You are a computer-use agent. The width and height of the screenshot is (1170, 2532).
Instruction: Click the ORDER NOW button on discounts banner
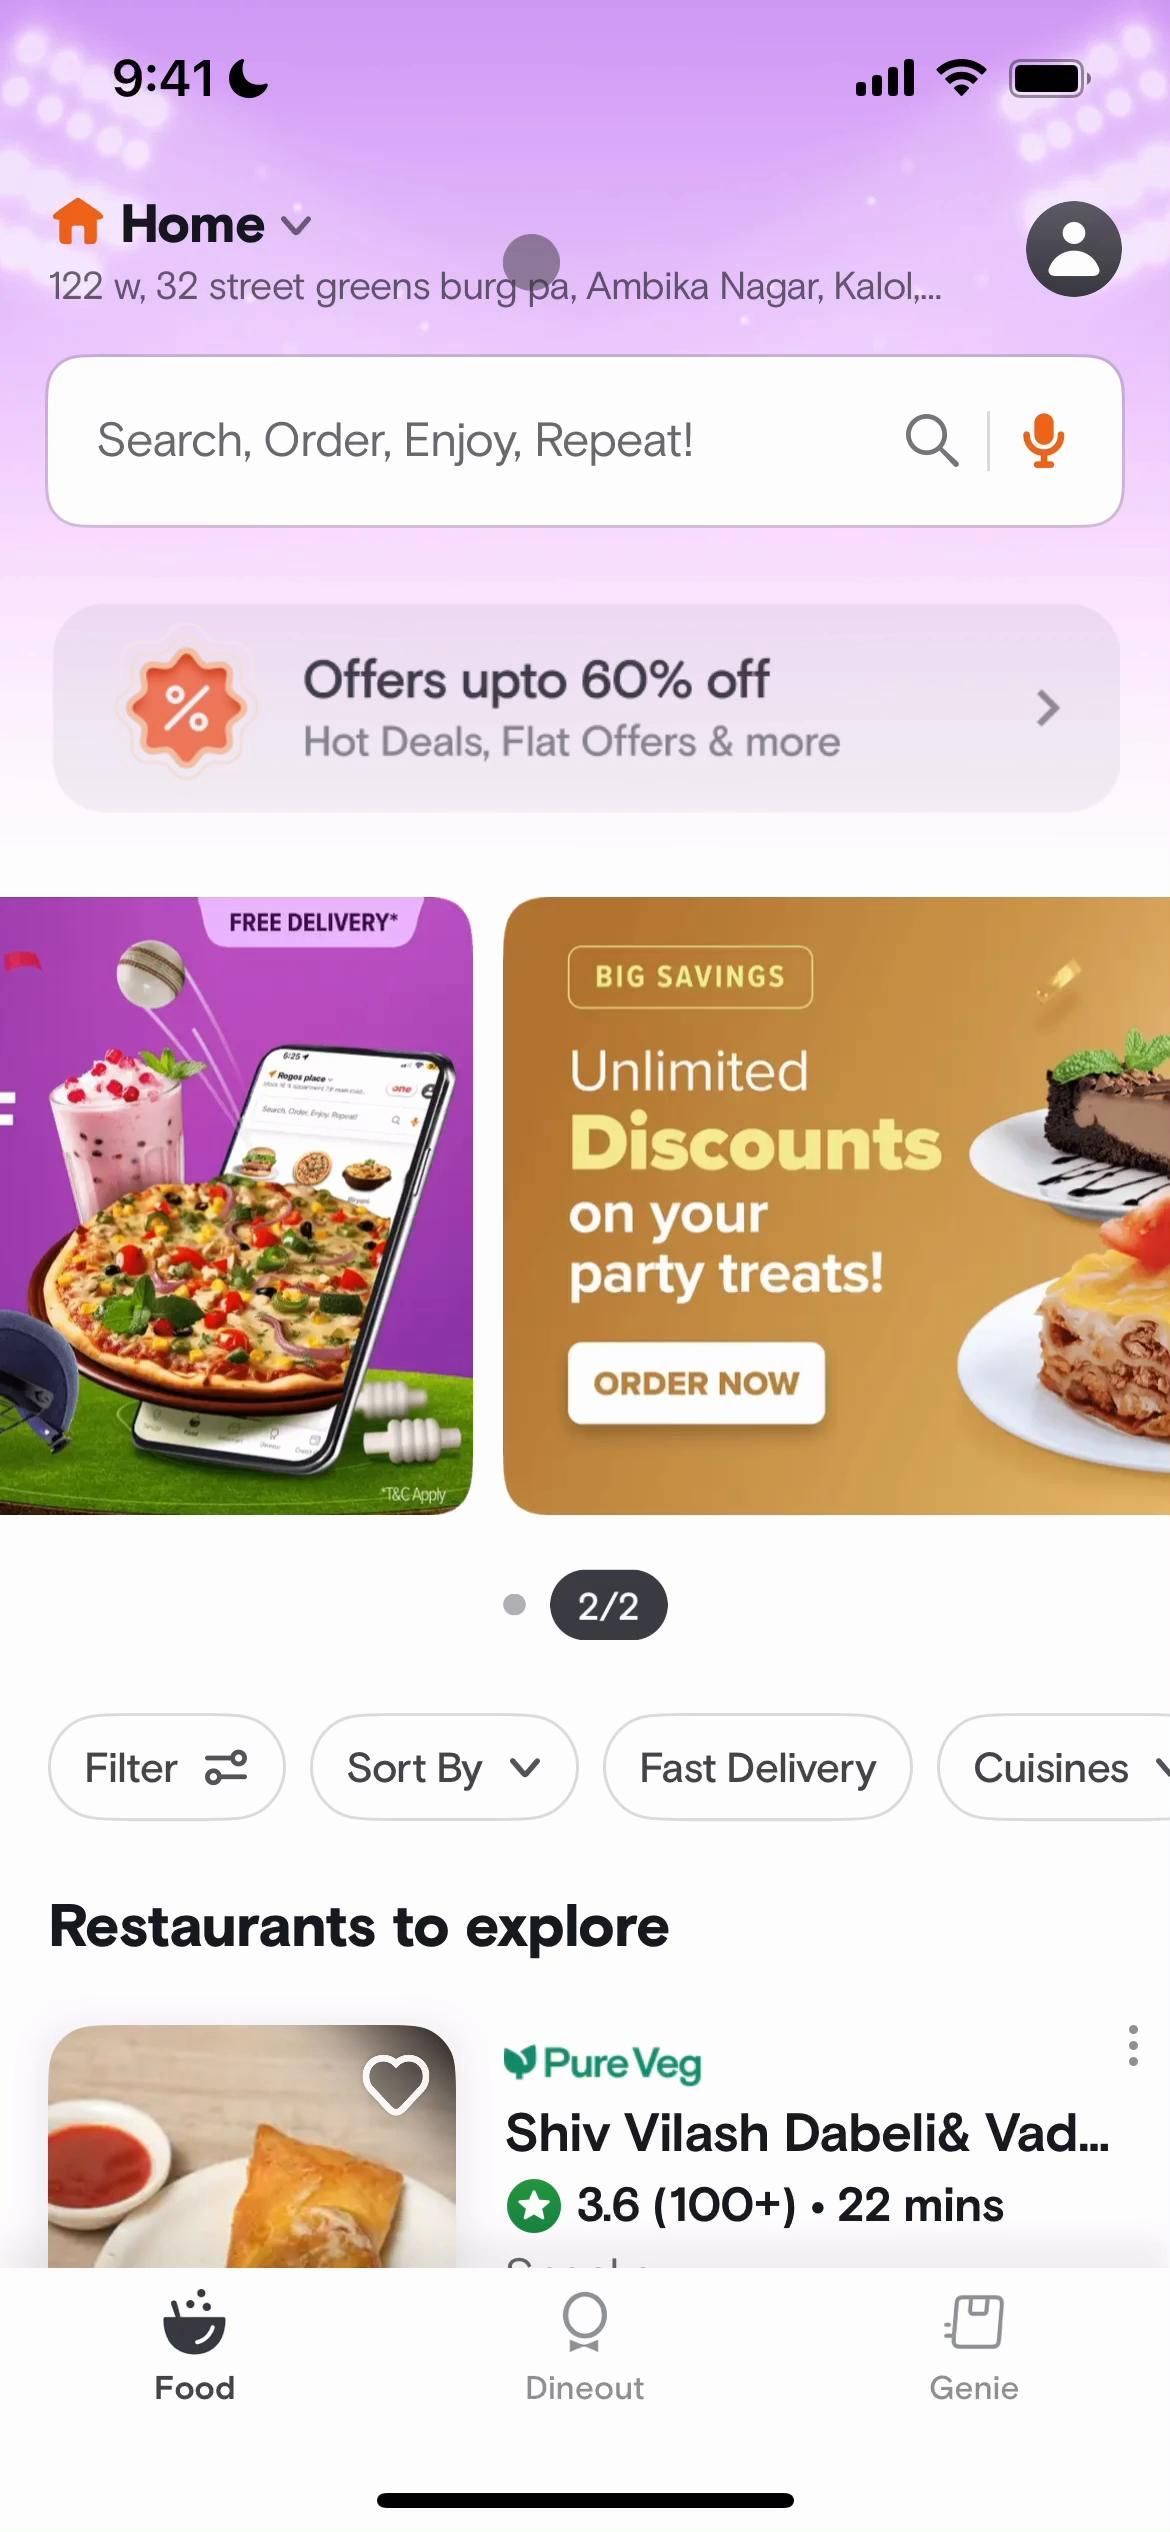tap(696, 1383)
